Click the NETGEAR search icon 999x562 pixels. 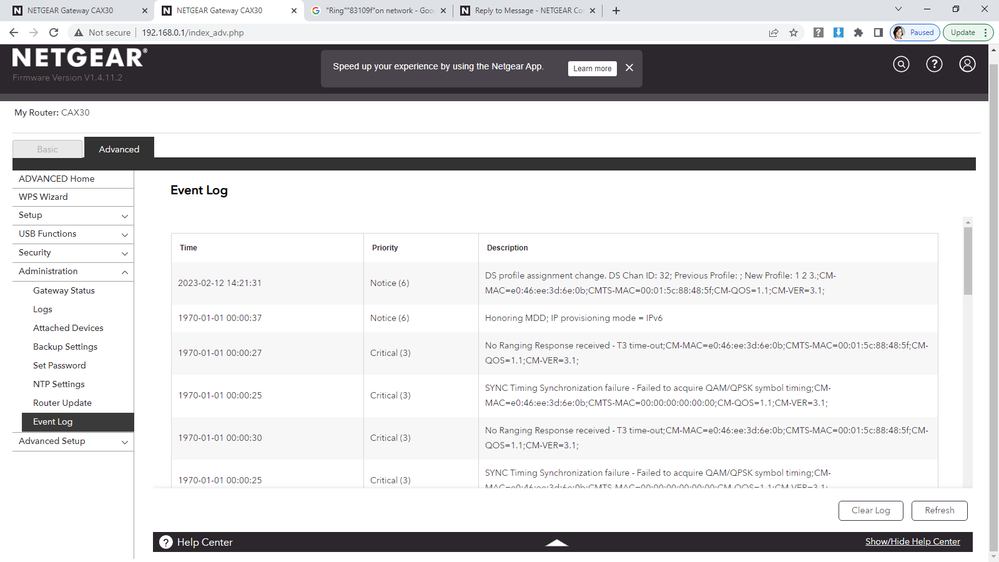coord(901,64)
